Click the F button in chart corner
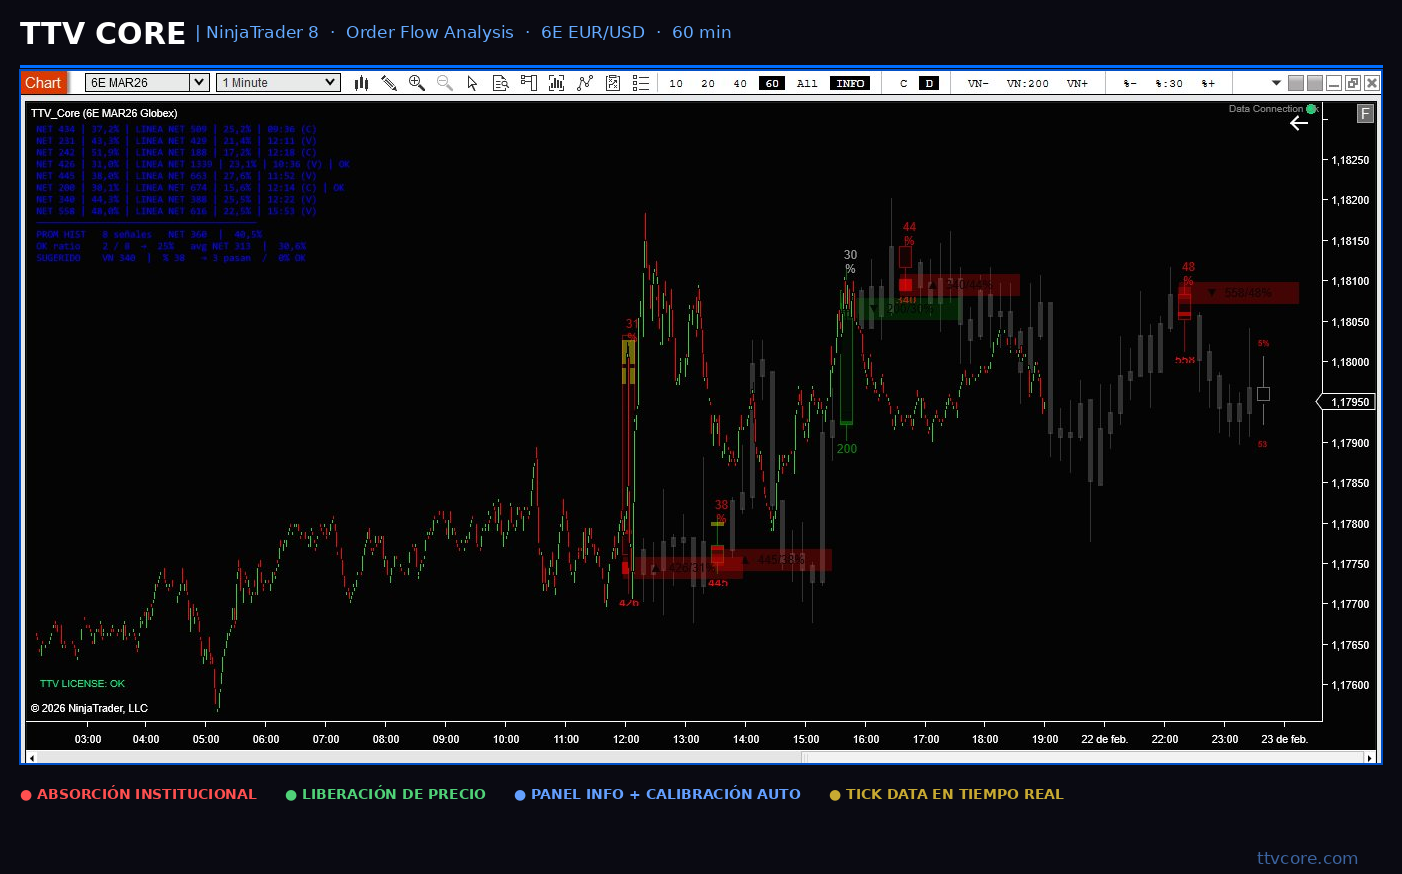This screenshot has width=1402, height=874. (x=1365, y=114)
